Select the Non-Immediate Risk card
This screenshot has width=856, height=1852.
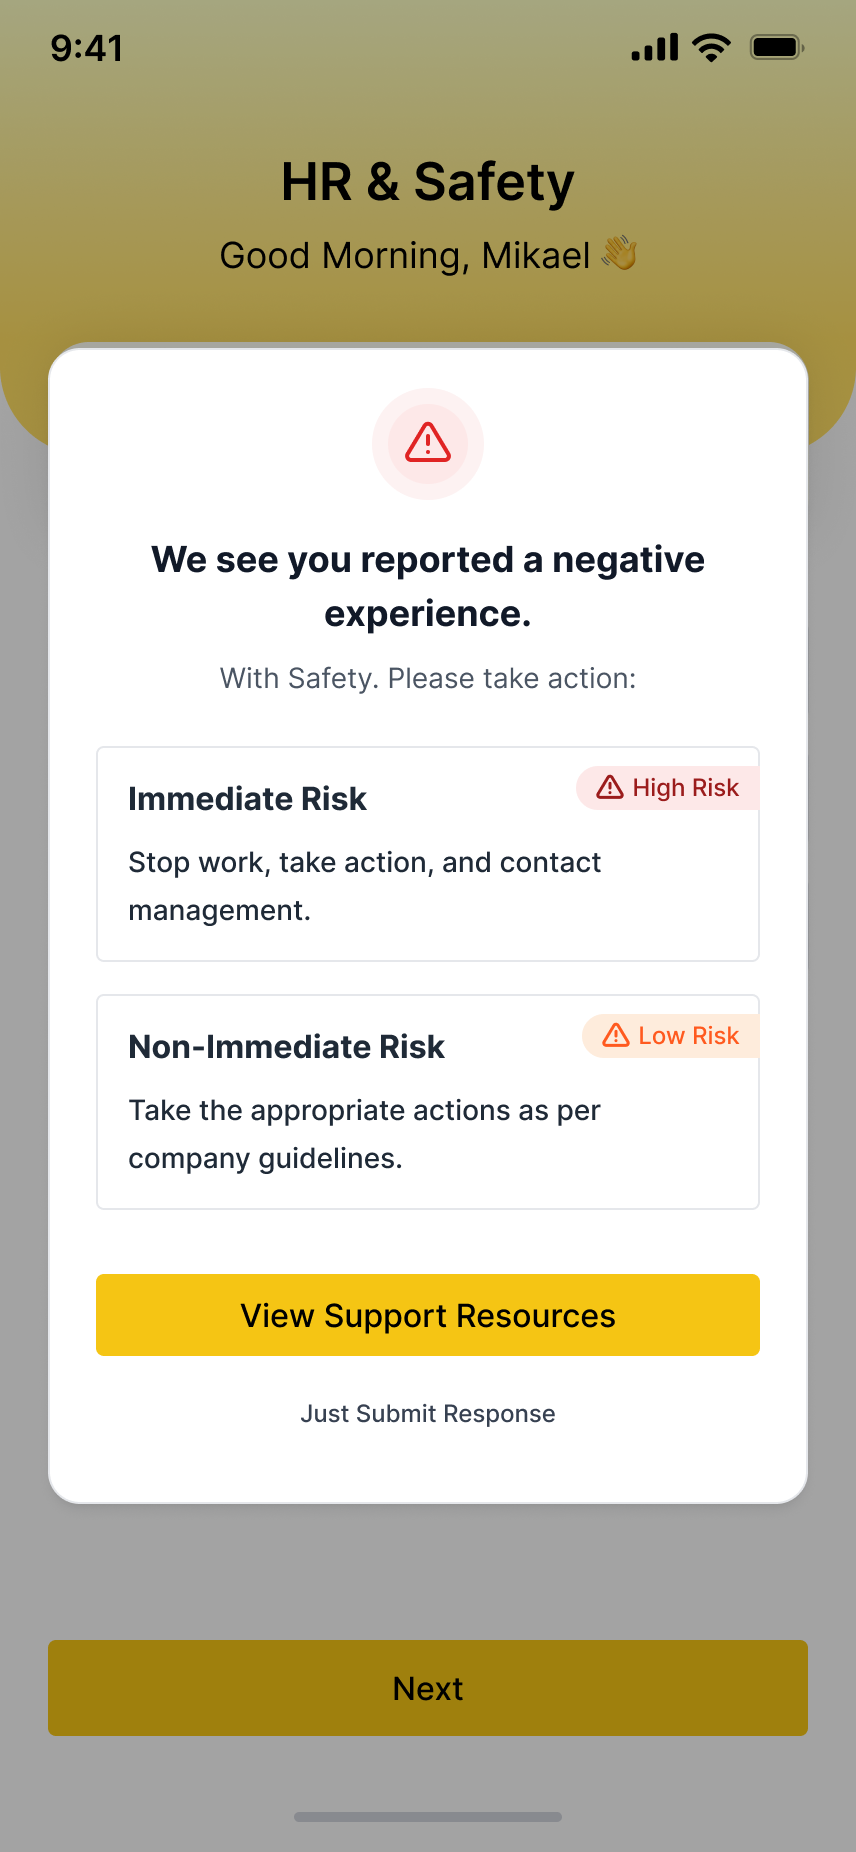[428, 1102]
